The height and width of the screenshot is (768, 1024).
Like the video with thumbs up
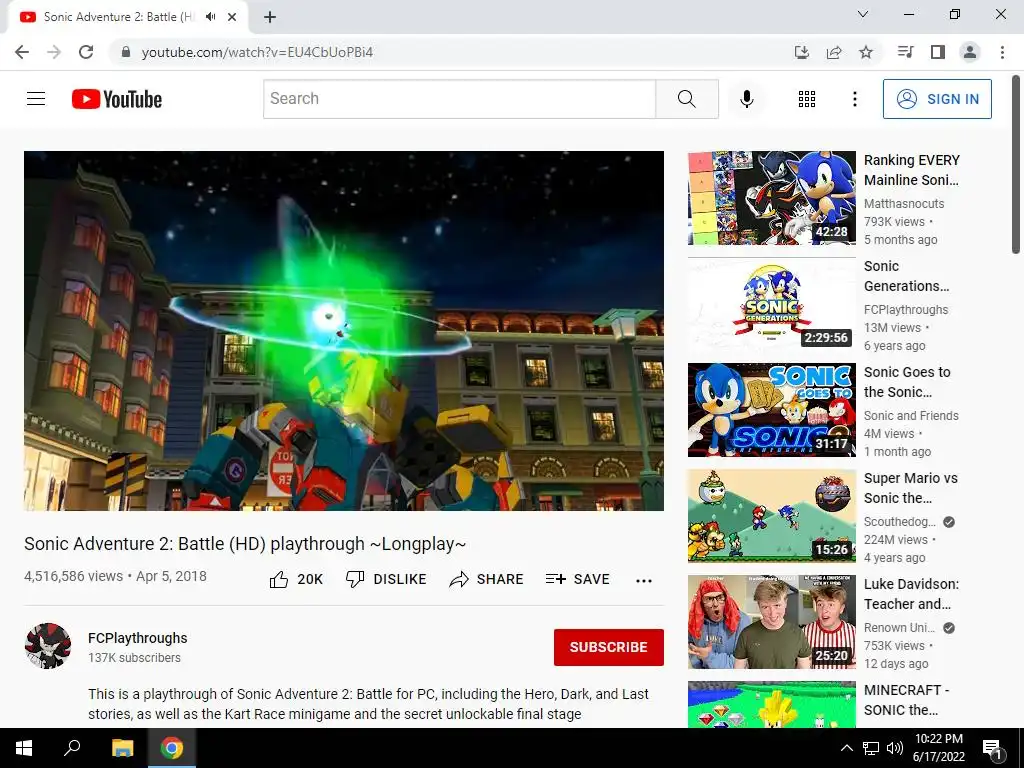(296, 579)
